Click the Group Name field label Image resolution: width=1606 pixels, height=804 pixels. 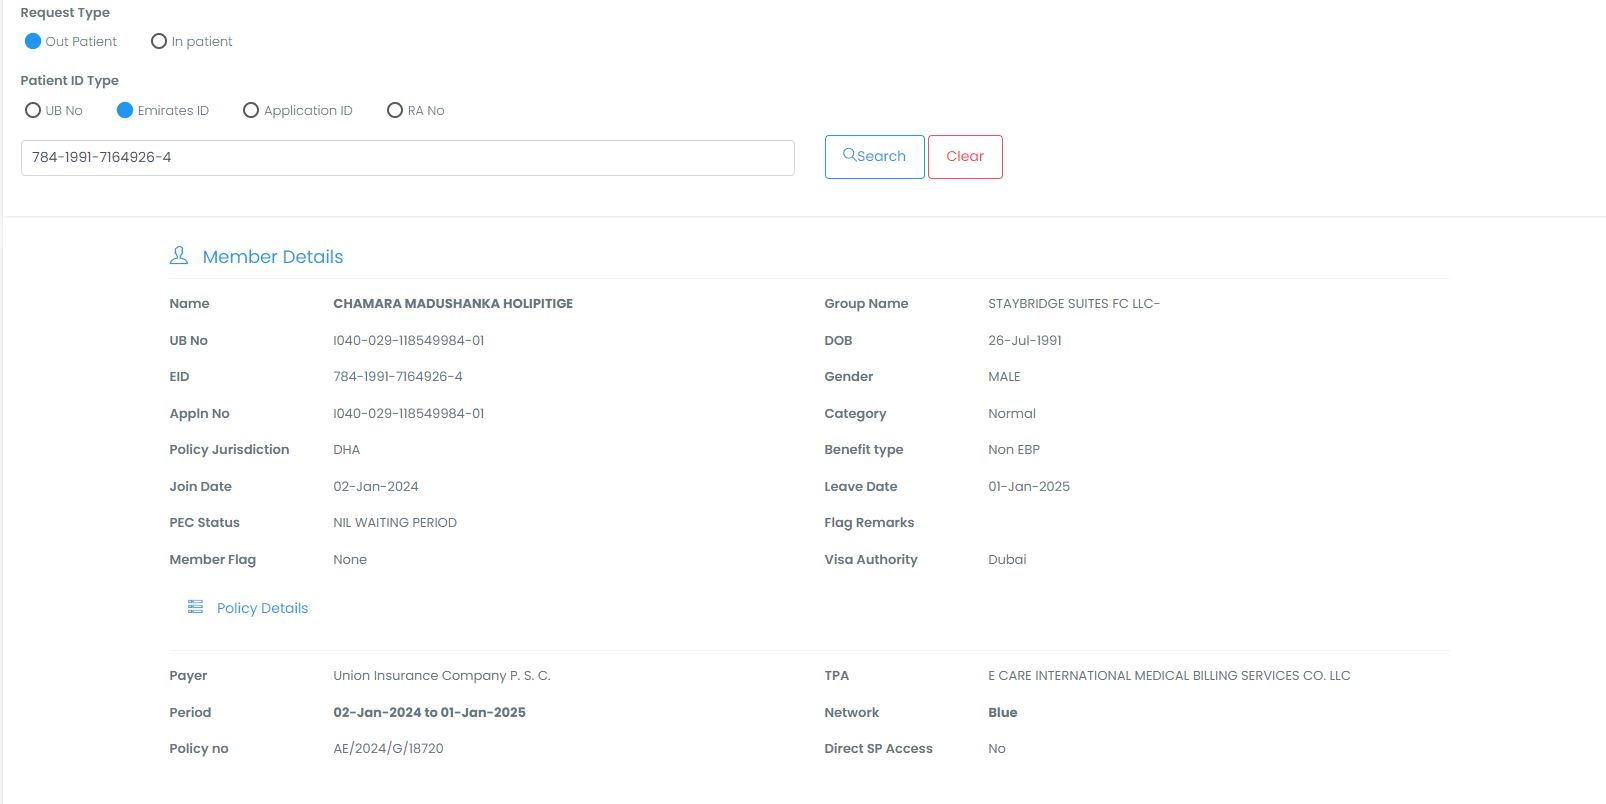(866, 303)
